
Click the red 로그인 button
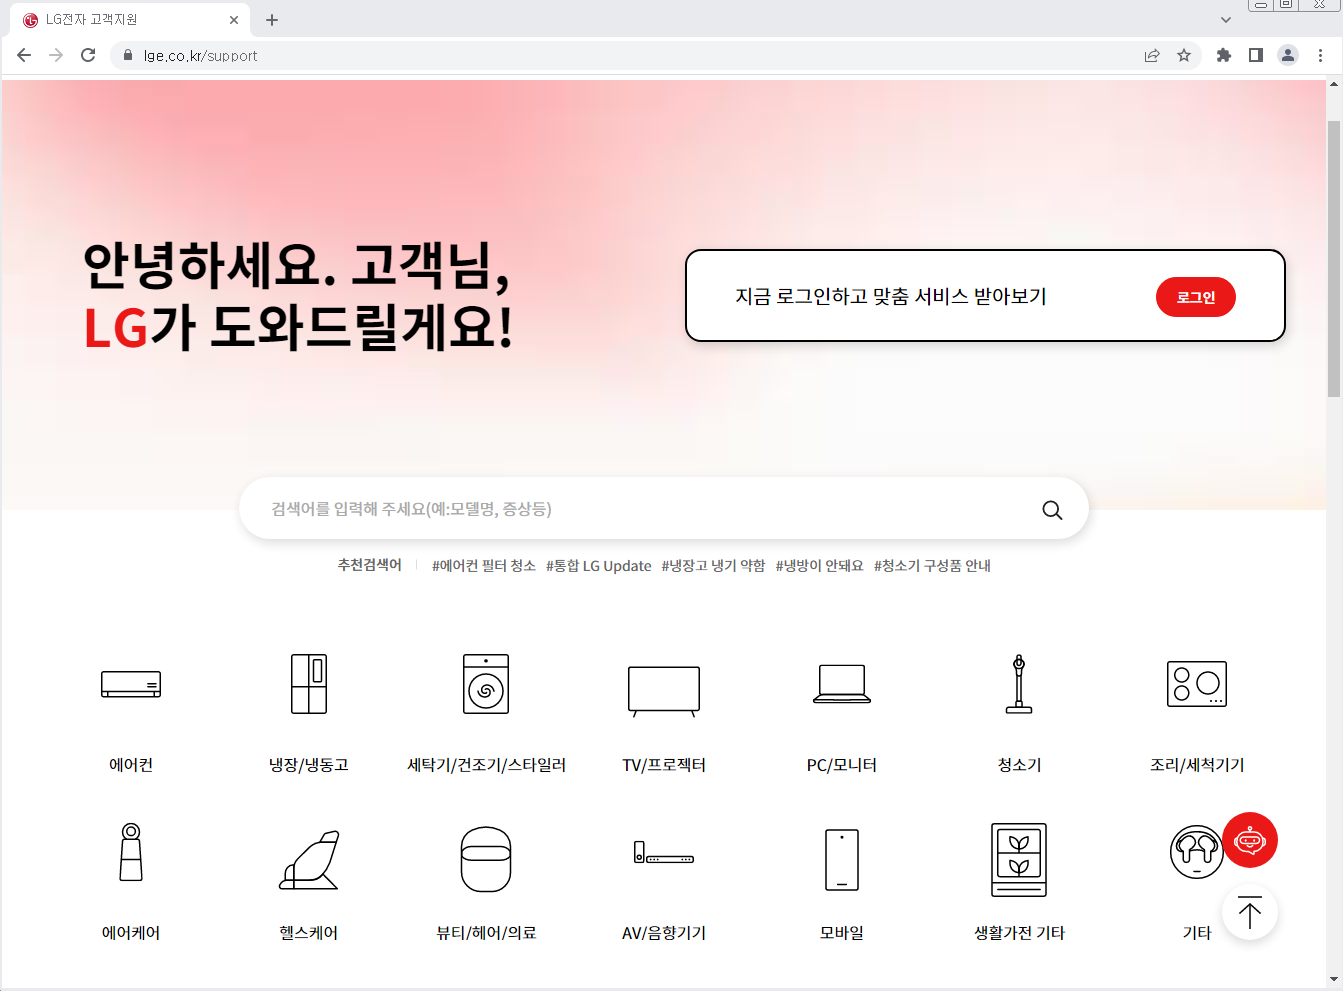click(x=1196, y=297)
